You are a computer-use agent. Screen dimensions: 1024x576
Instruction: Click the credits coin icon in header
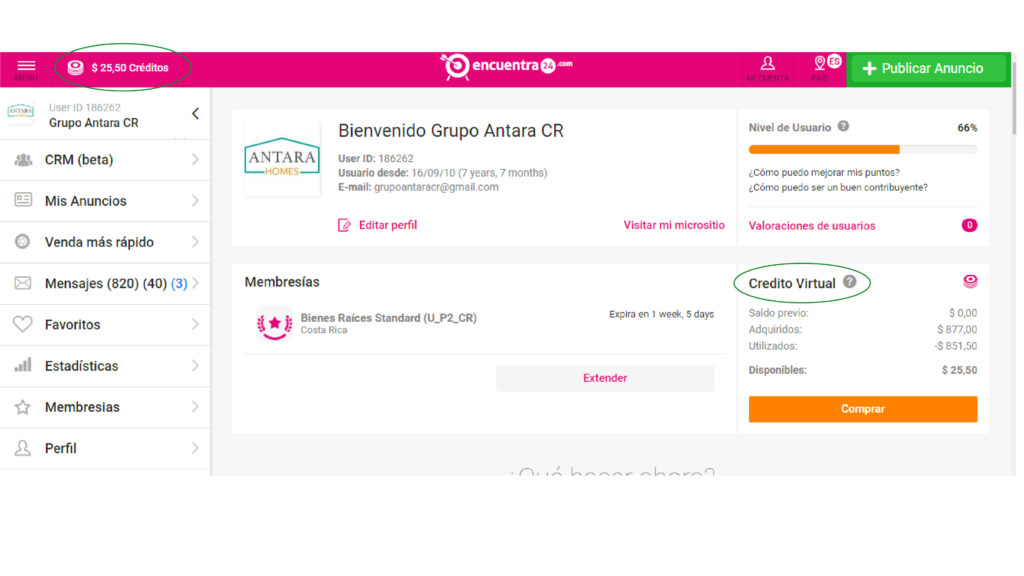point(76,68)
